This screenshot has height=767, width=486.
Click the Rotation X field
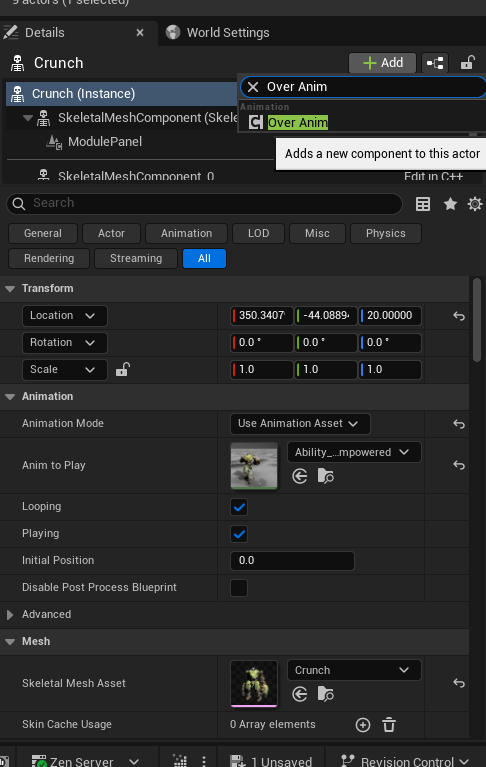click(x=262, y=342)
